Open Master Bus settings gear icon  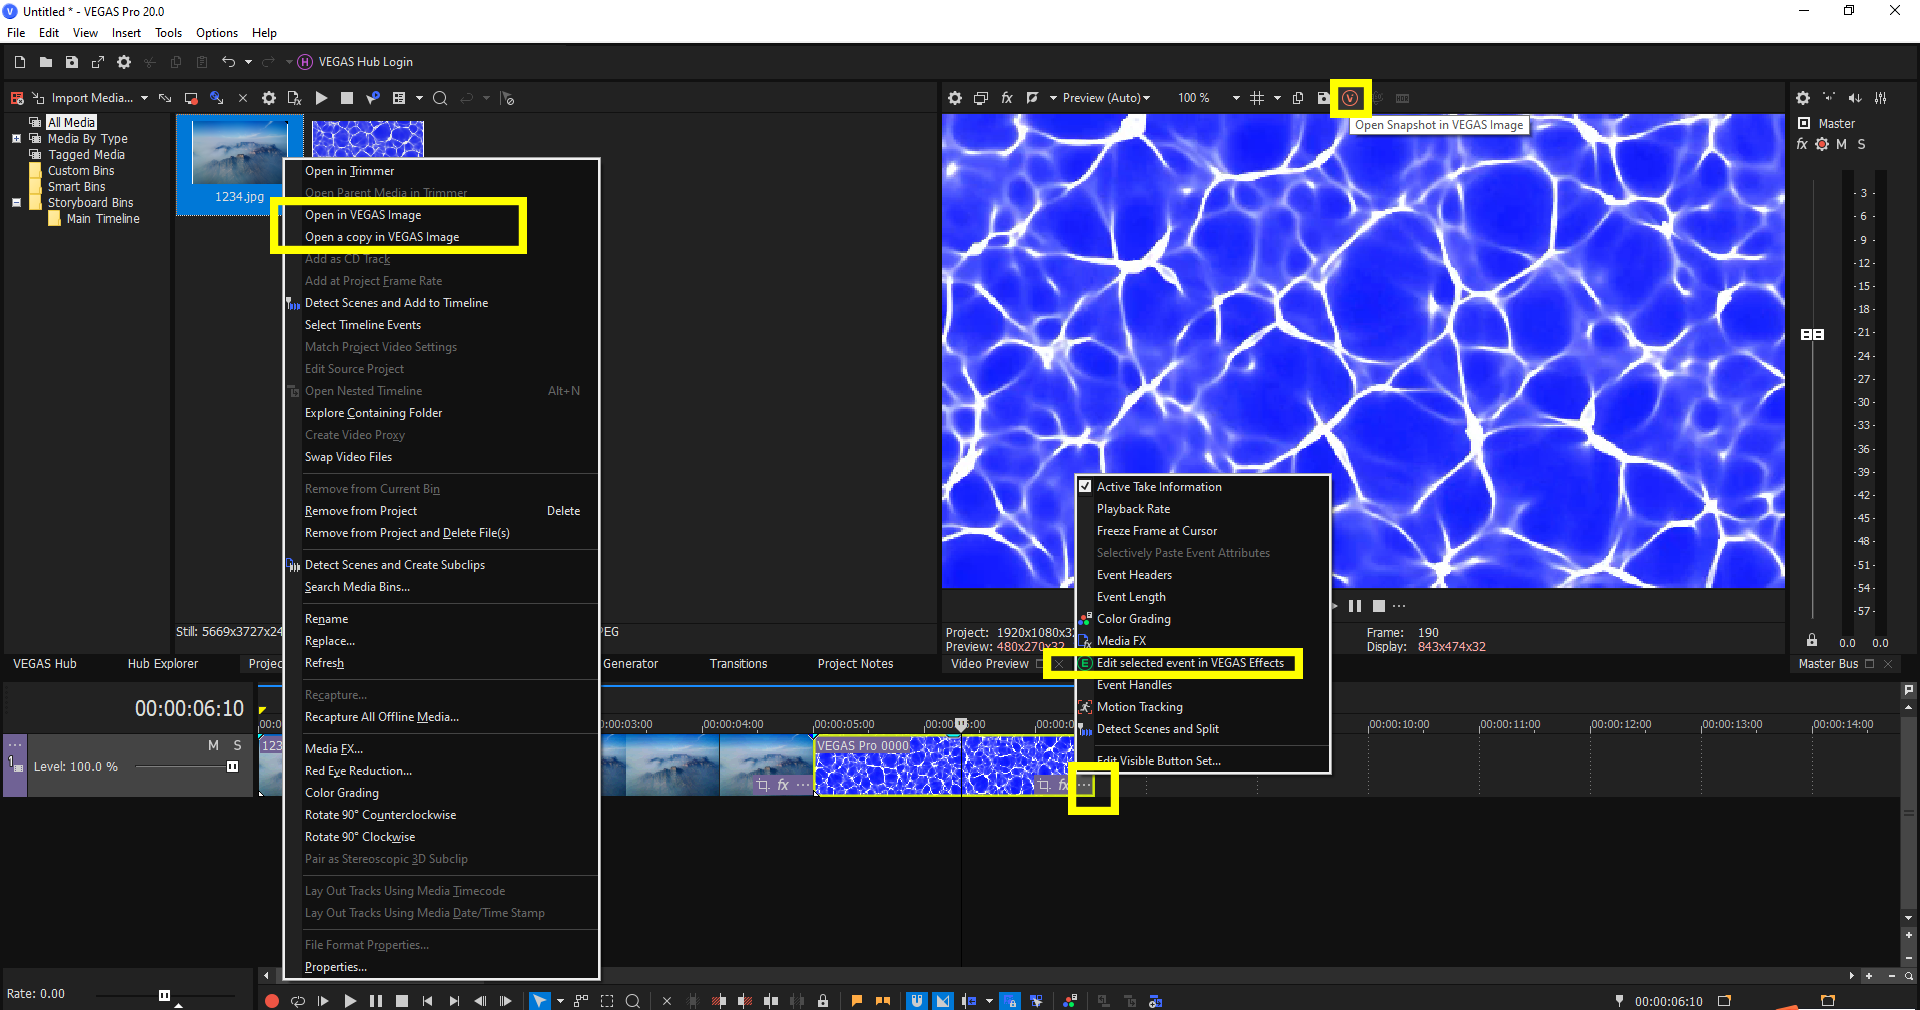pyautogui.click(x=1803, y=98)
